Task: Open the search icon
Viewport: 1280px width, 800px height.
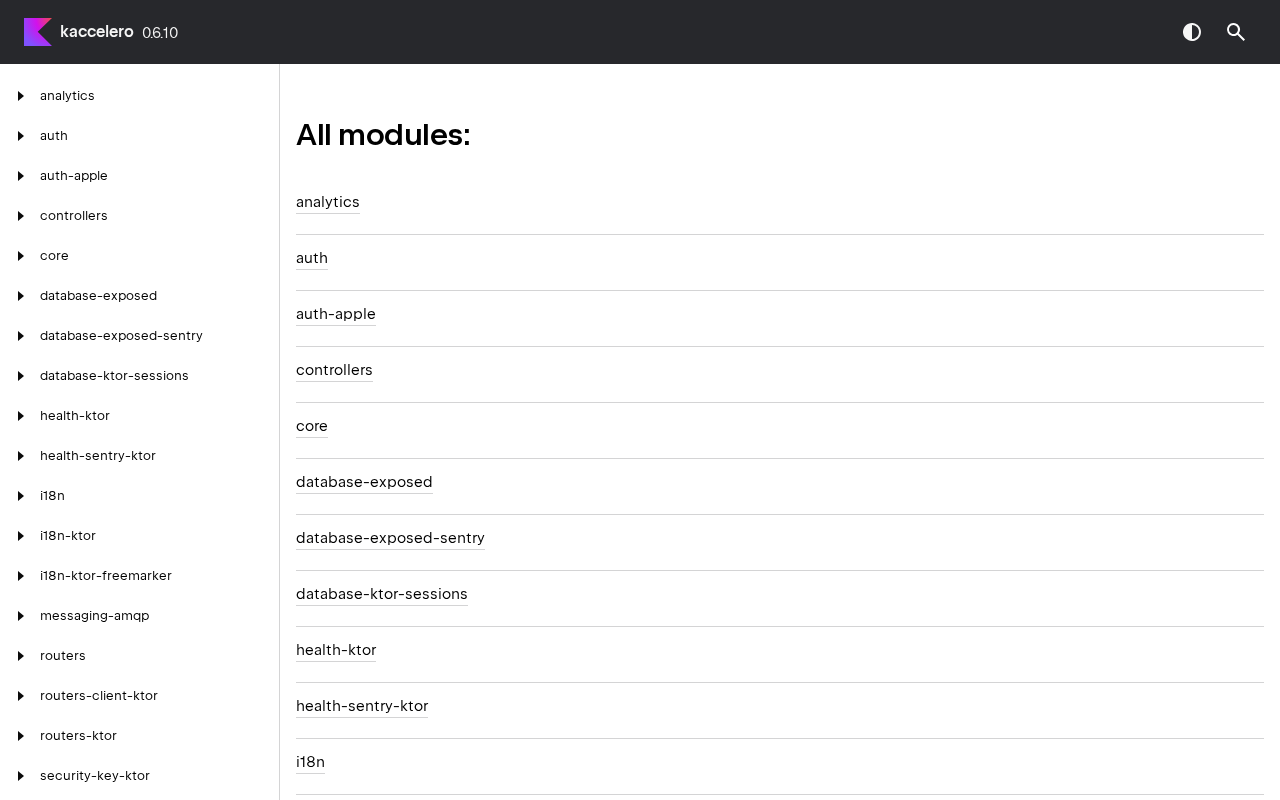Action: pyautogui.click(x=1236, y=32)
